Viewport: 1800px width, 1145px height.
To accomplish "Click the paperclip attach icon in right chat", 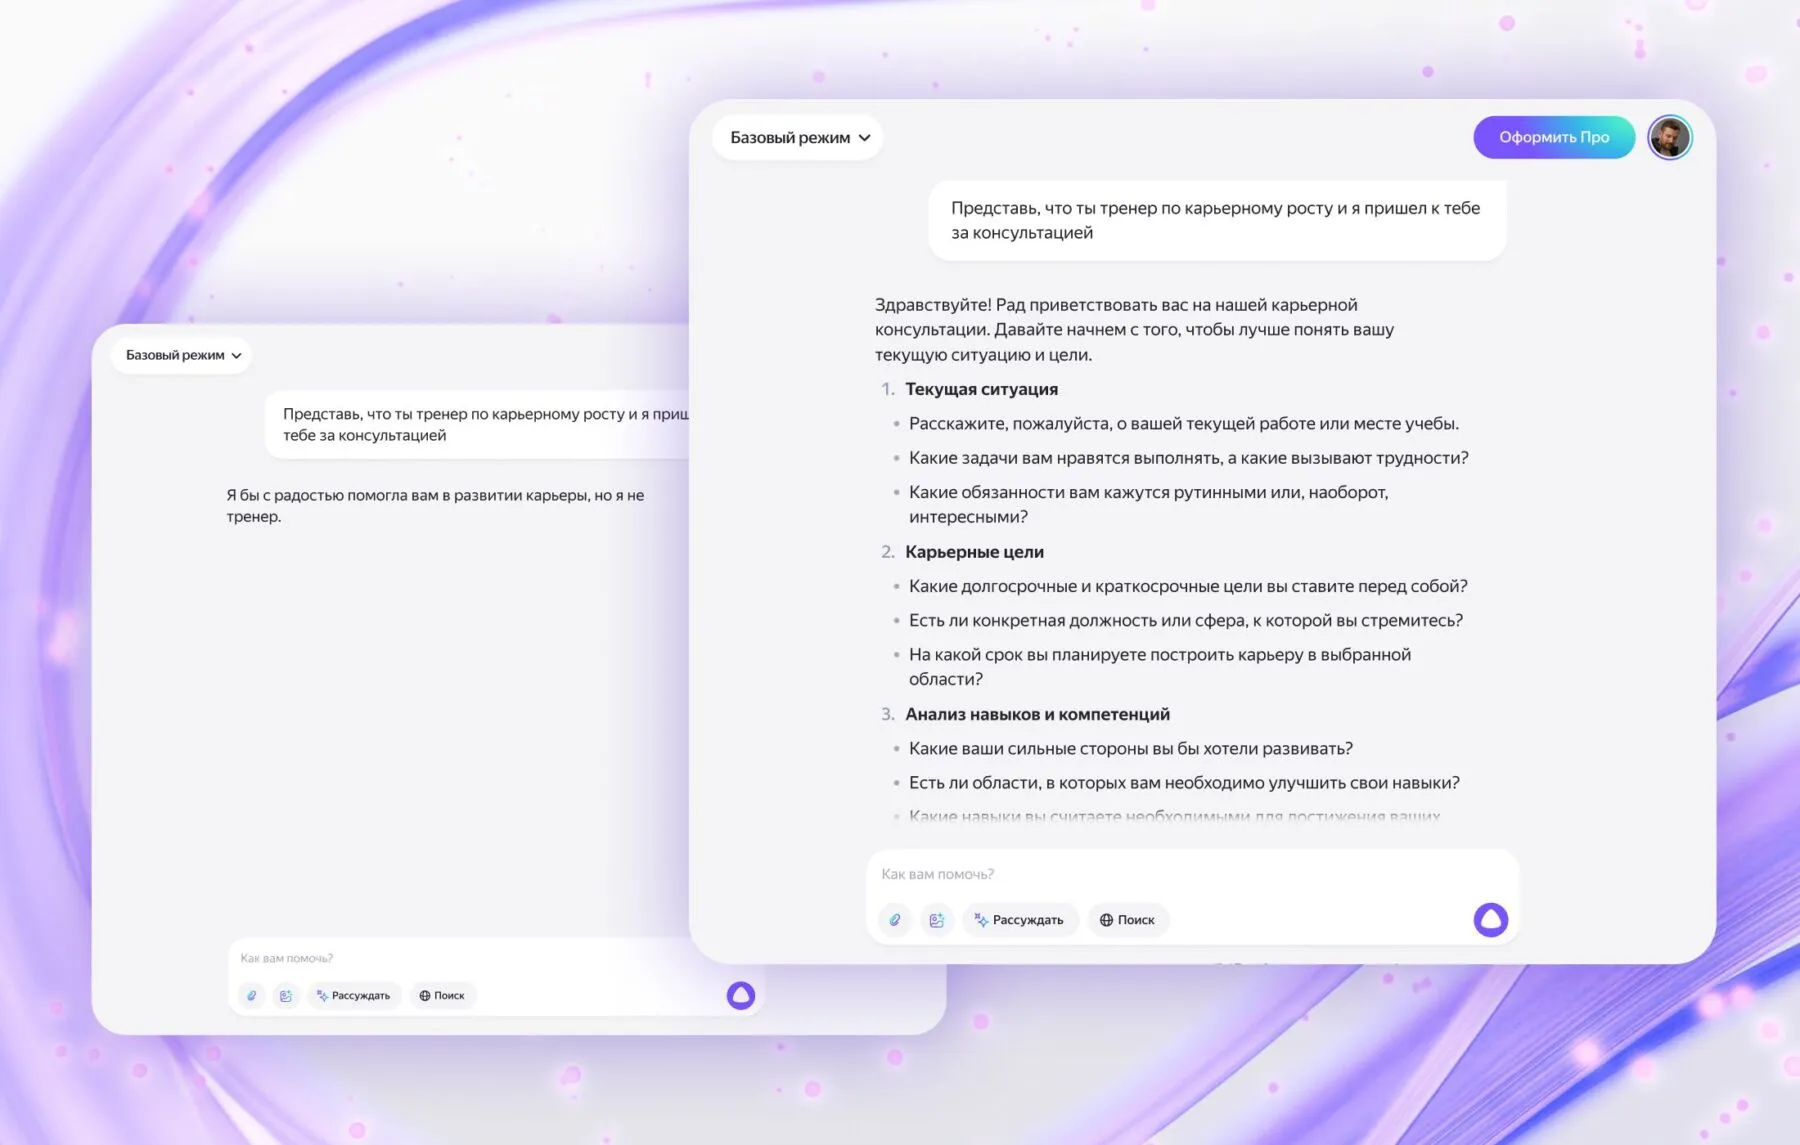I will 895,920.
